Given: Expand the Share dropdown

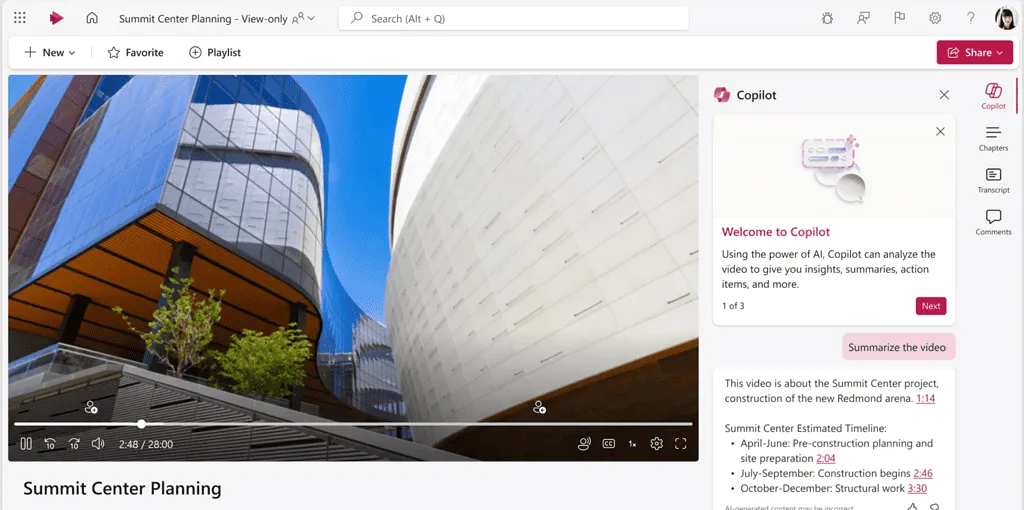Looking at the screenshot, I should [974, 52].
